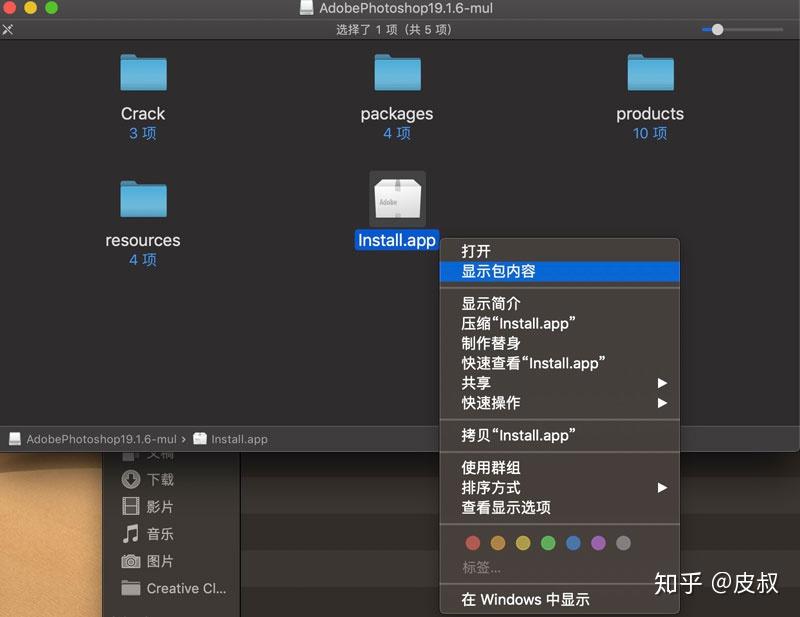Viewport: 800px width, 617px height.
Task: Click the X icon in the toolbar
Action: (x=8, y=29)
